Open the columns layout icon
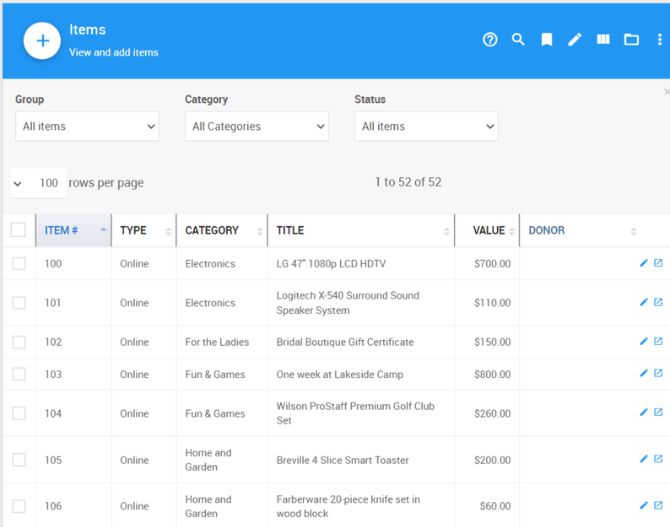The image size is (670, 527). tap(603, 40)
